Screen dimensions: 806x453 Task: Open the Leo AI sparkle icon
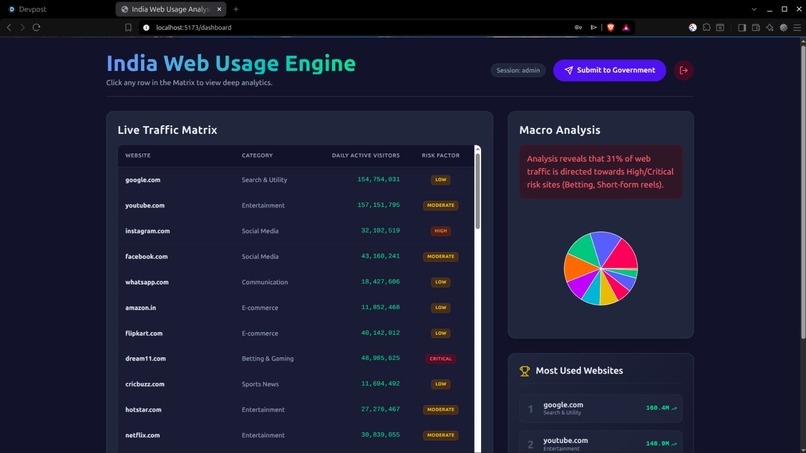(770, 27)
